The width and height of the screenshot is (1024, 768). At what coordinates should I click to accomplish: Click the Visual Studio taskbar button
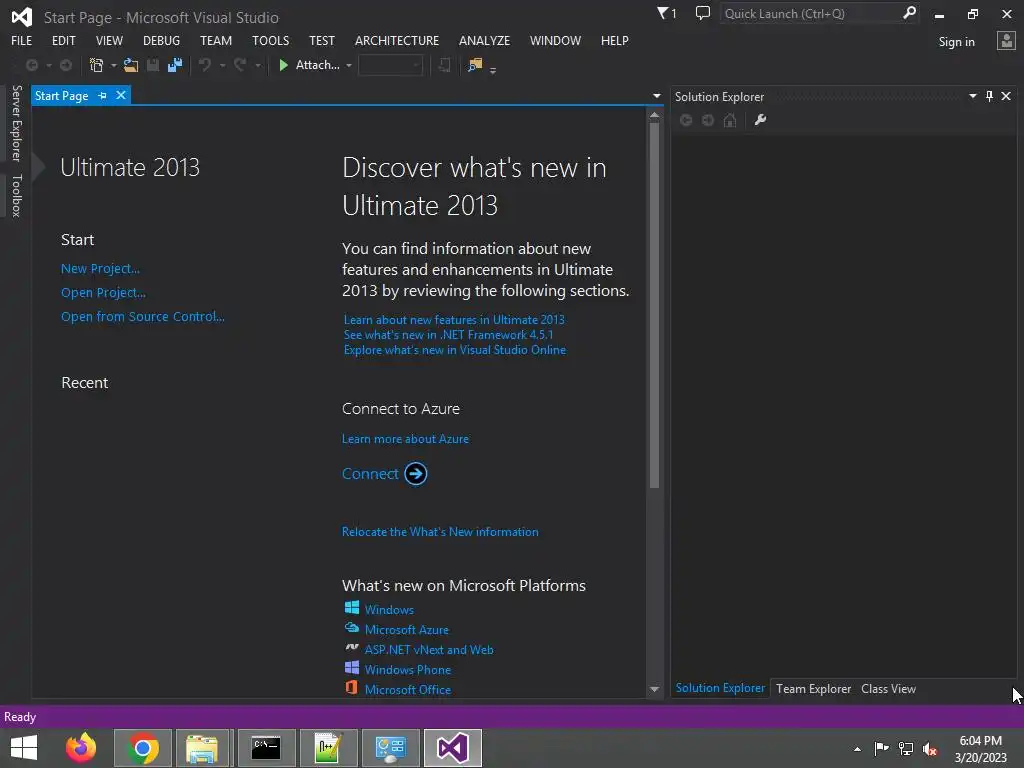pos(453,748)
